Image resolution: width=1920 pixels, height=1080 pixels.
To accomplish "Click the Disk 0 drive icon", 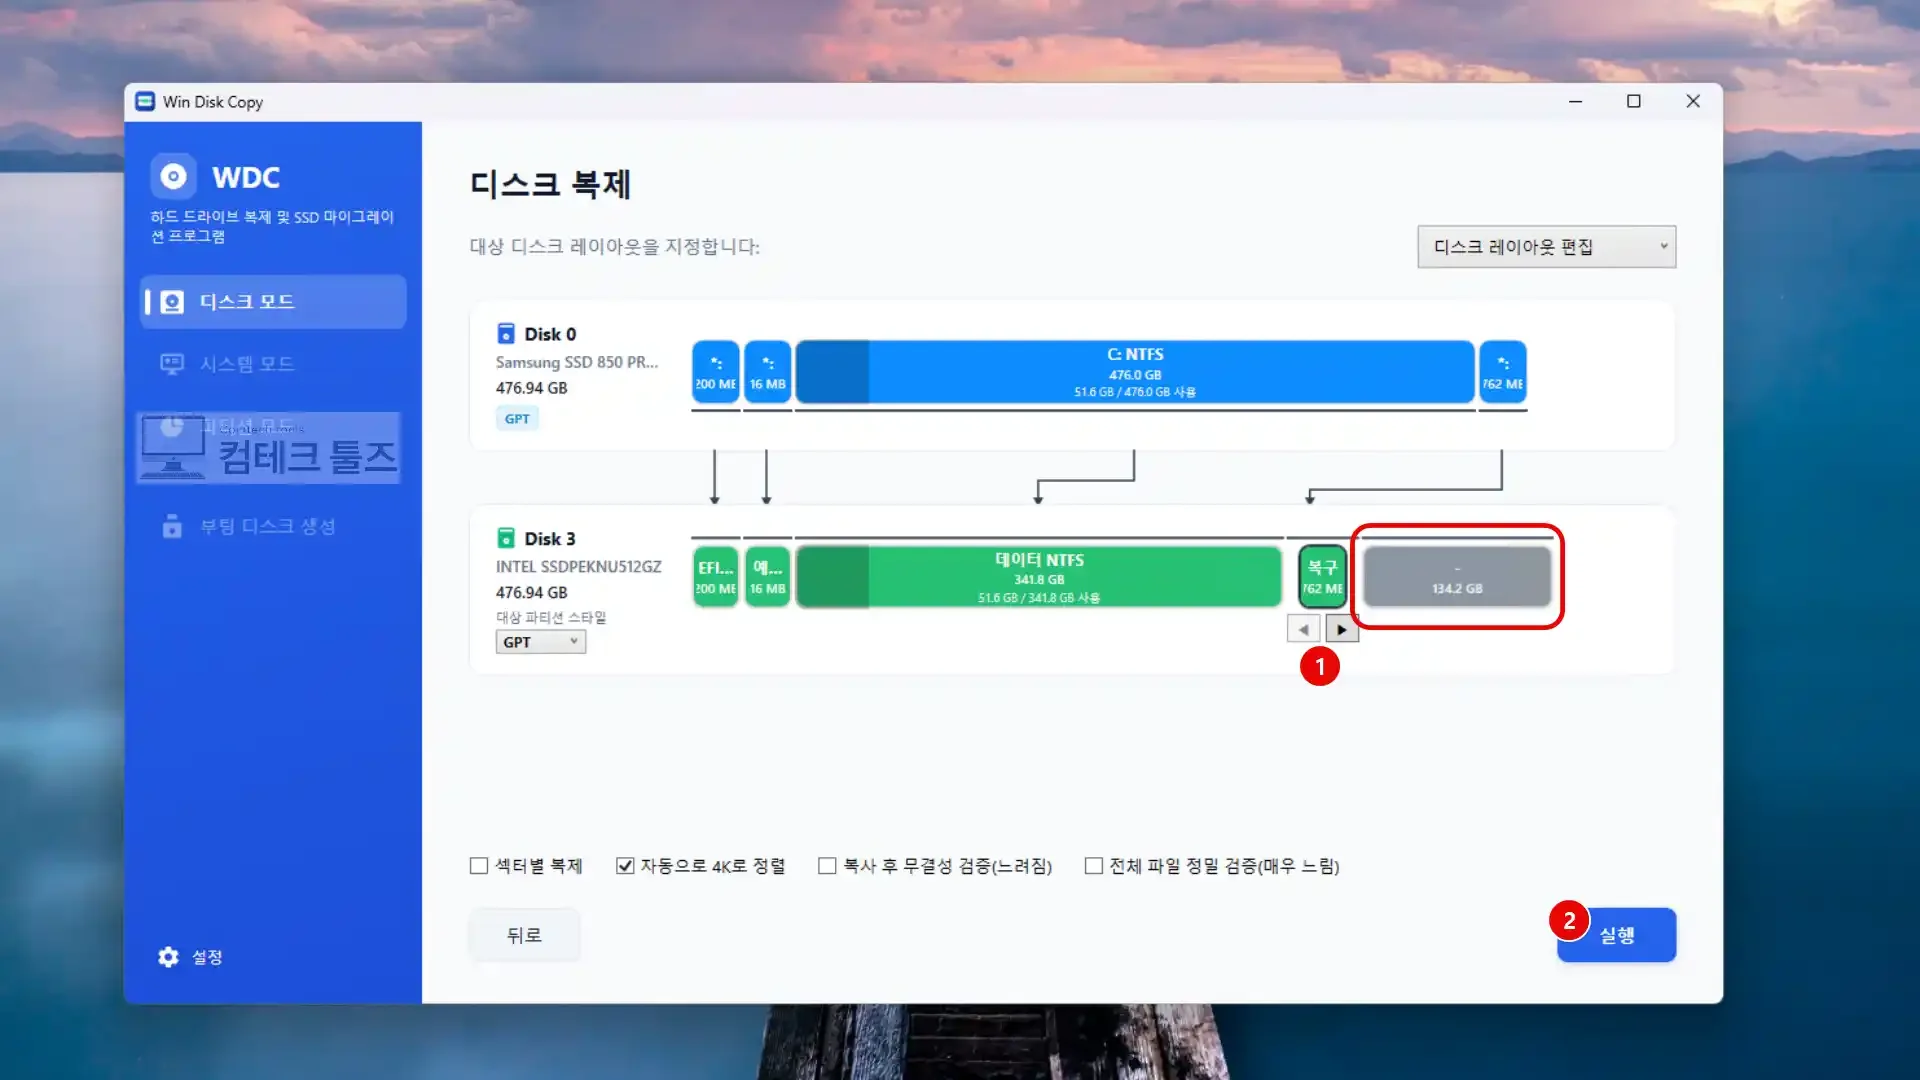I will (x=506, y=334).
